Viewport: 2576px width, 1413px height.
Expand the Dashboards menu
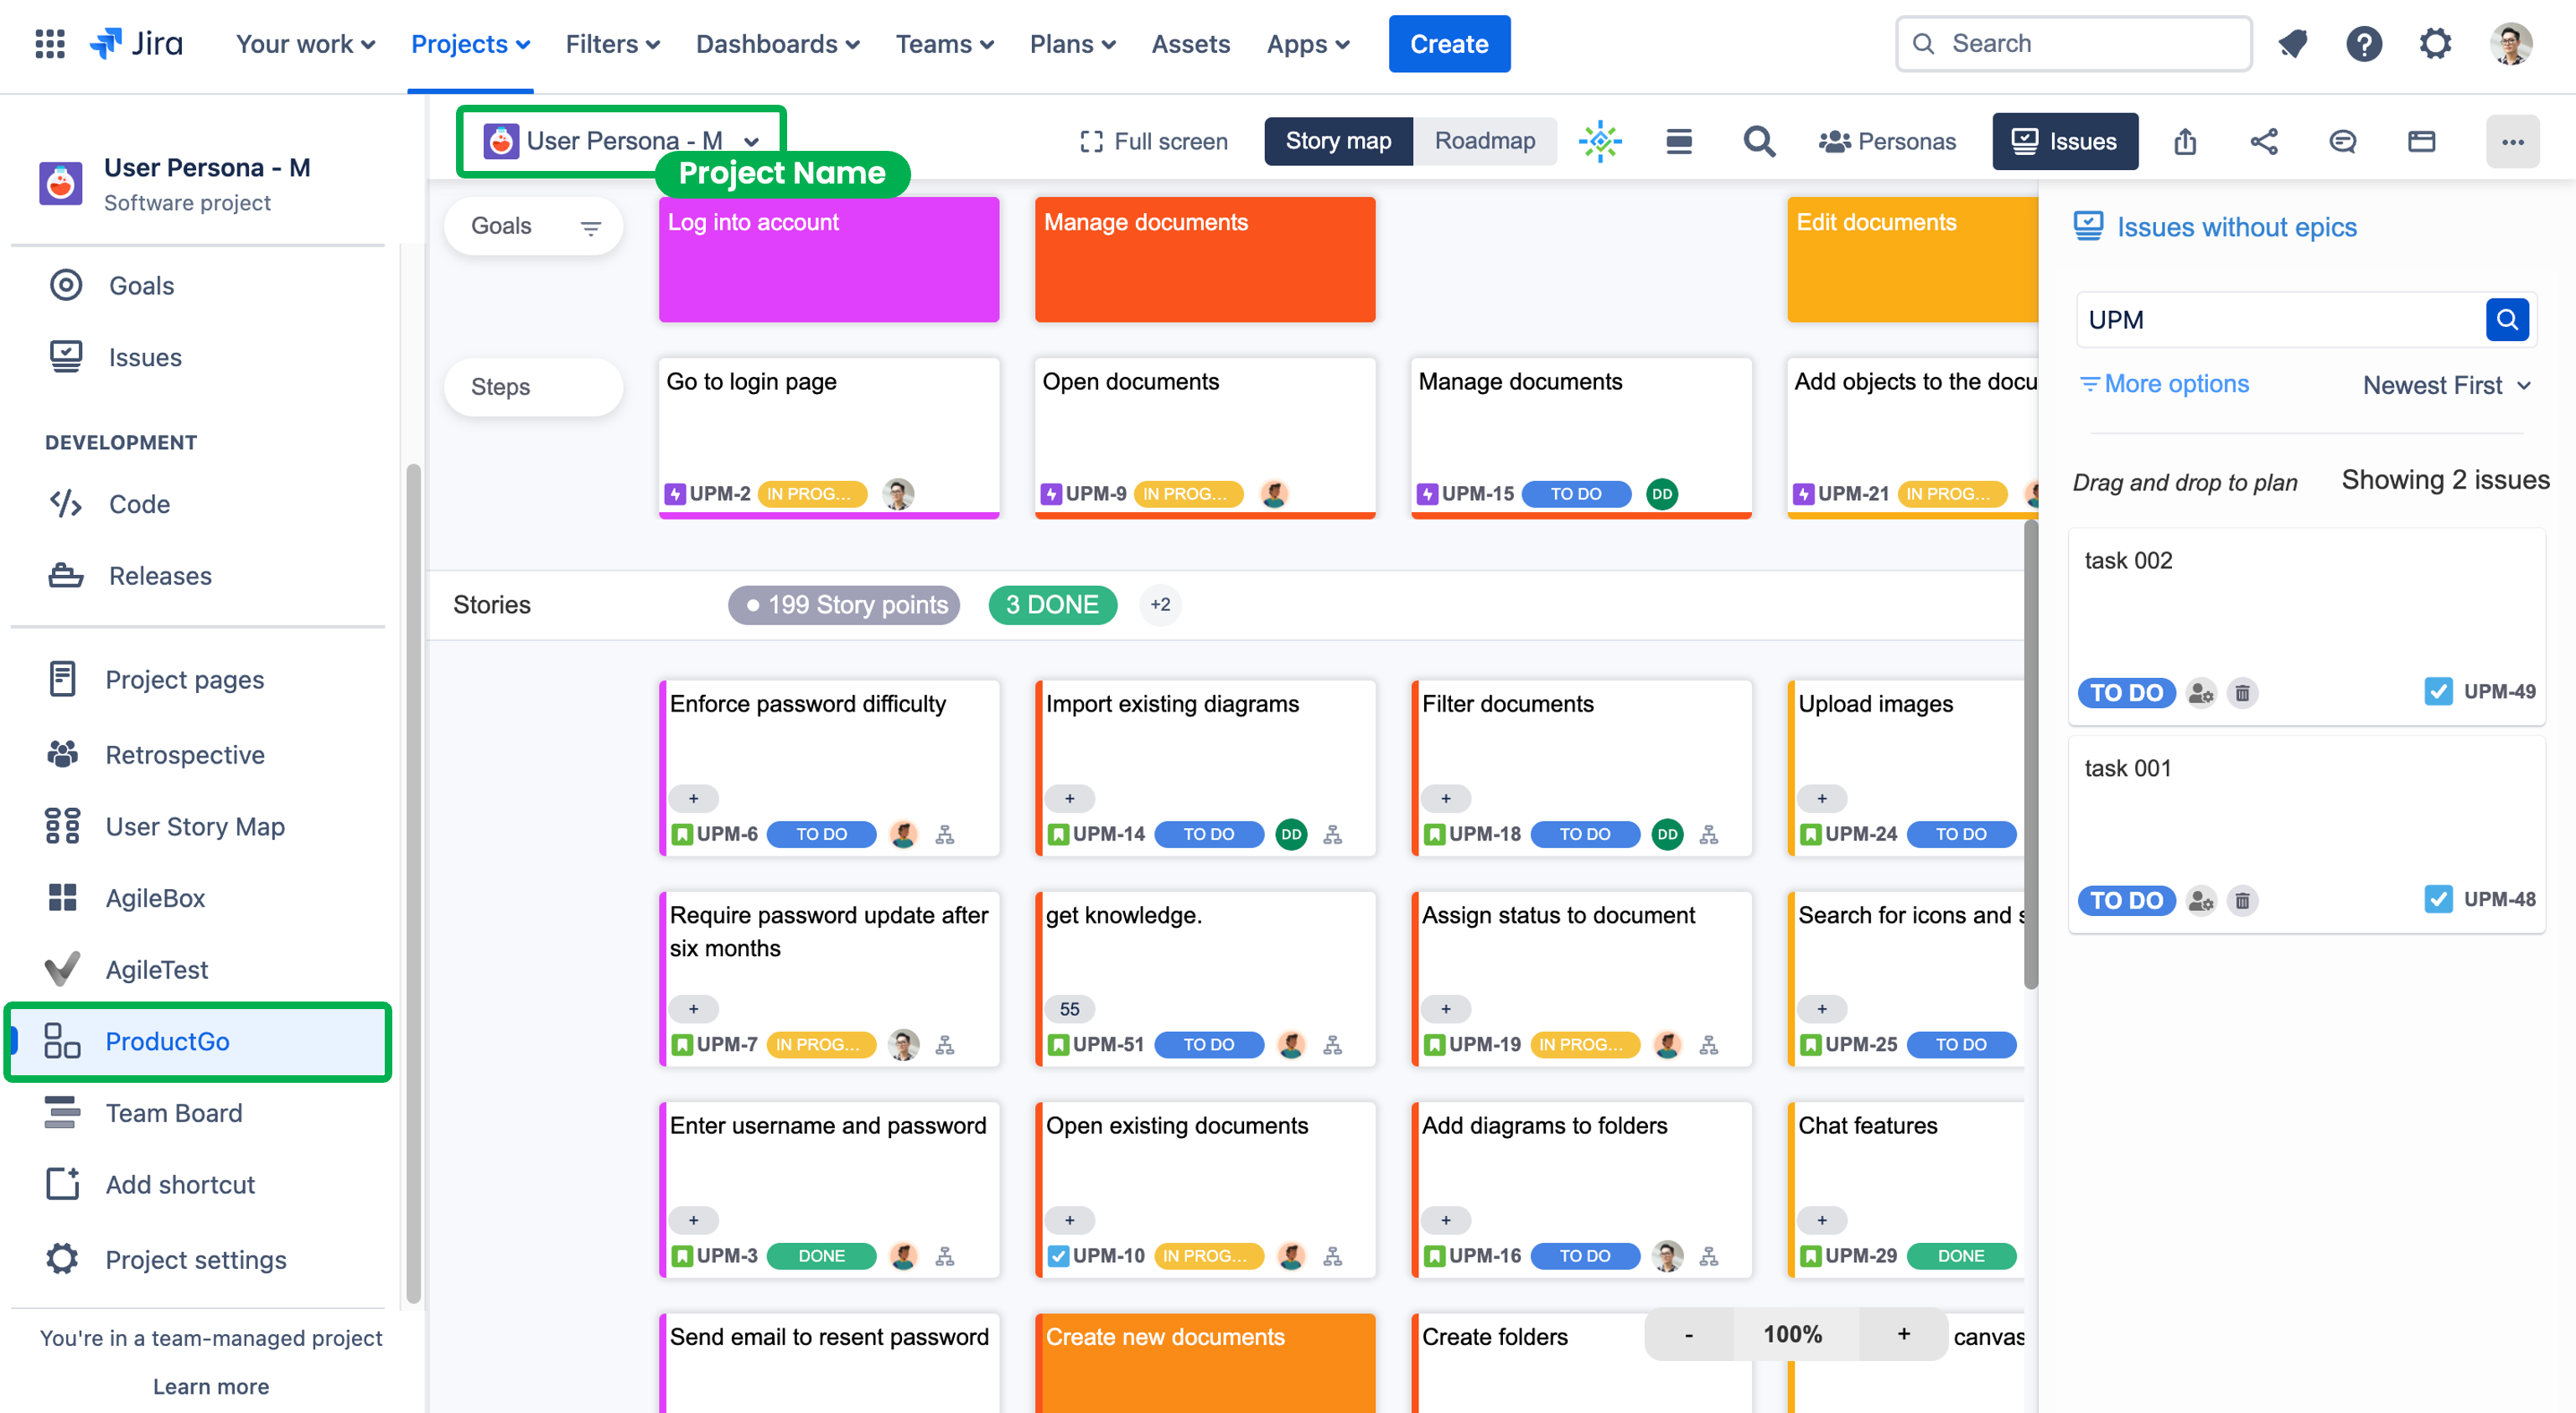[x=777, y=44]
